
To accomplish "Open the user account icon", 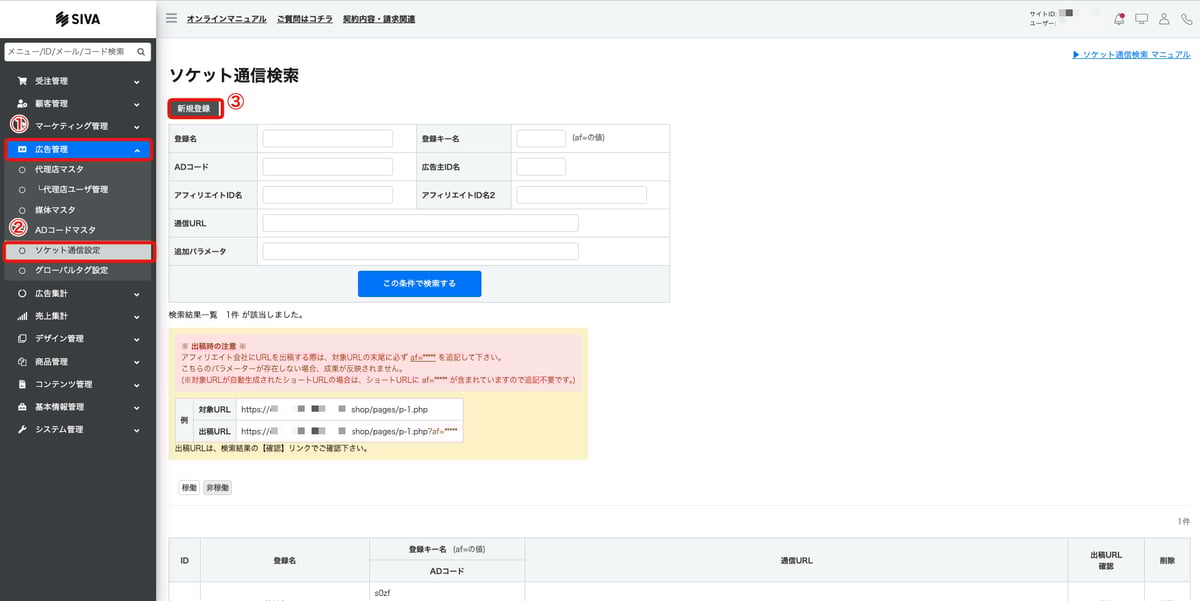I will click(1166, 19).
